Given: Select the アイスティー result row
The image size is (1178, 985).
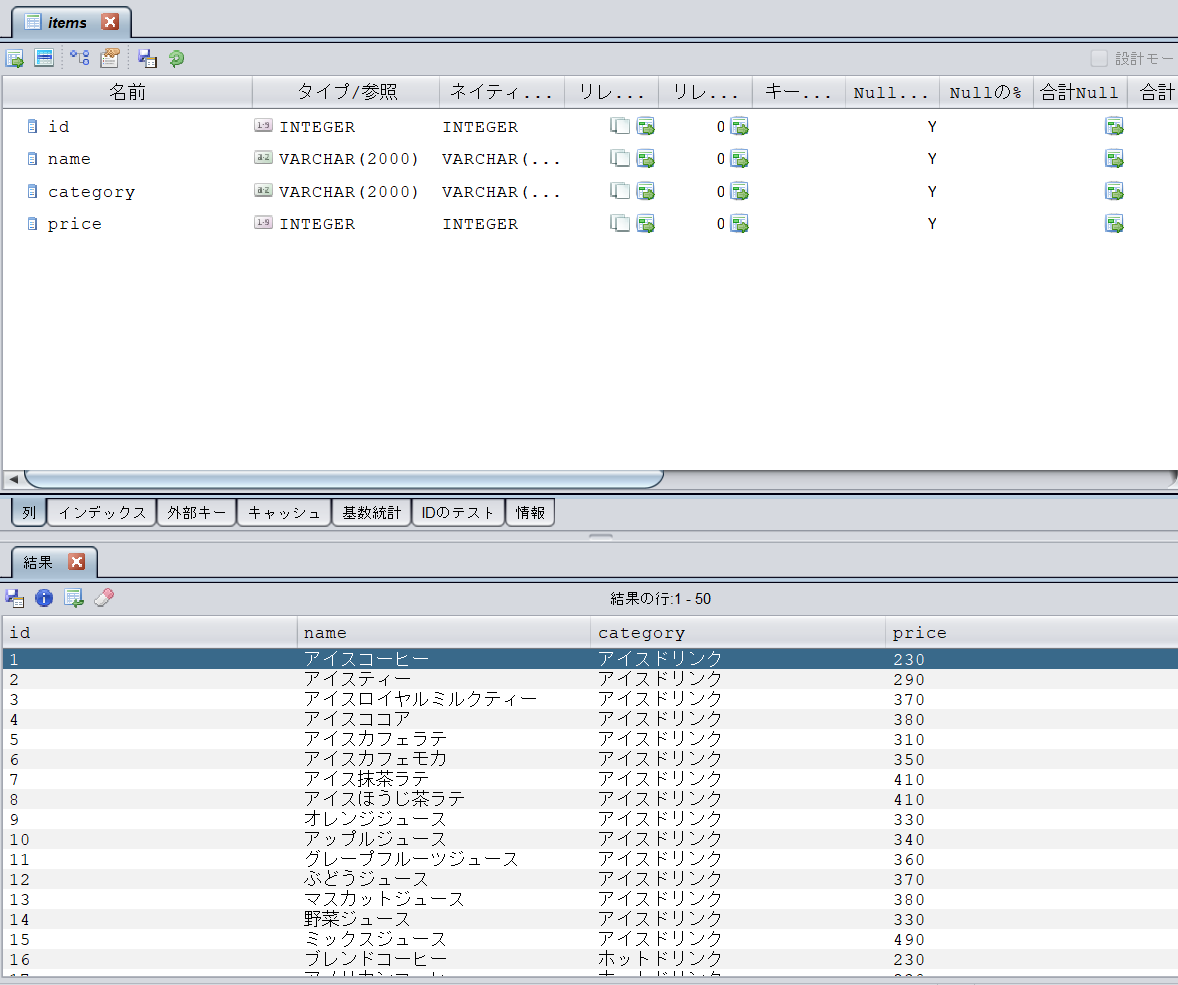Looking at the screenshot, I should click(x=591, y=679).
